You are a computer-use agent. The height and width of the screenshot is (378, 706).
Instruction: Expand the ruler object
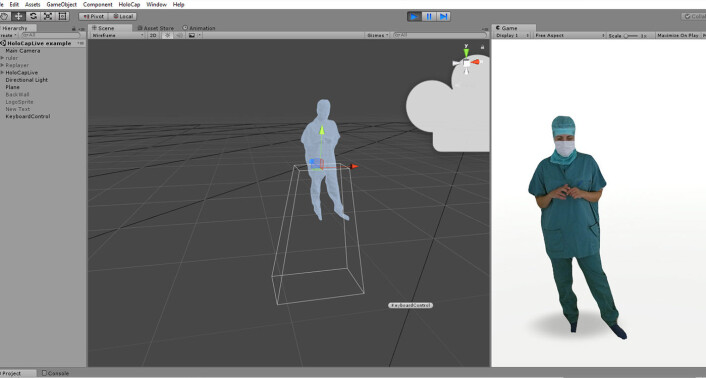2,58
